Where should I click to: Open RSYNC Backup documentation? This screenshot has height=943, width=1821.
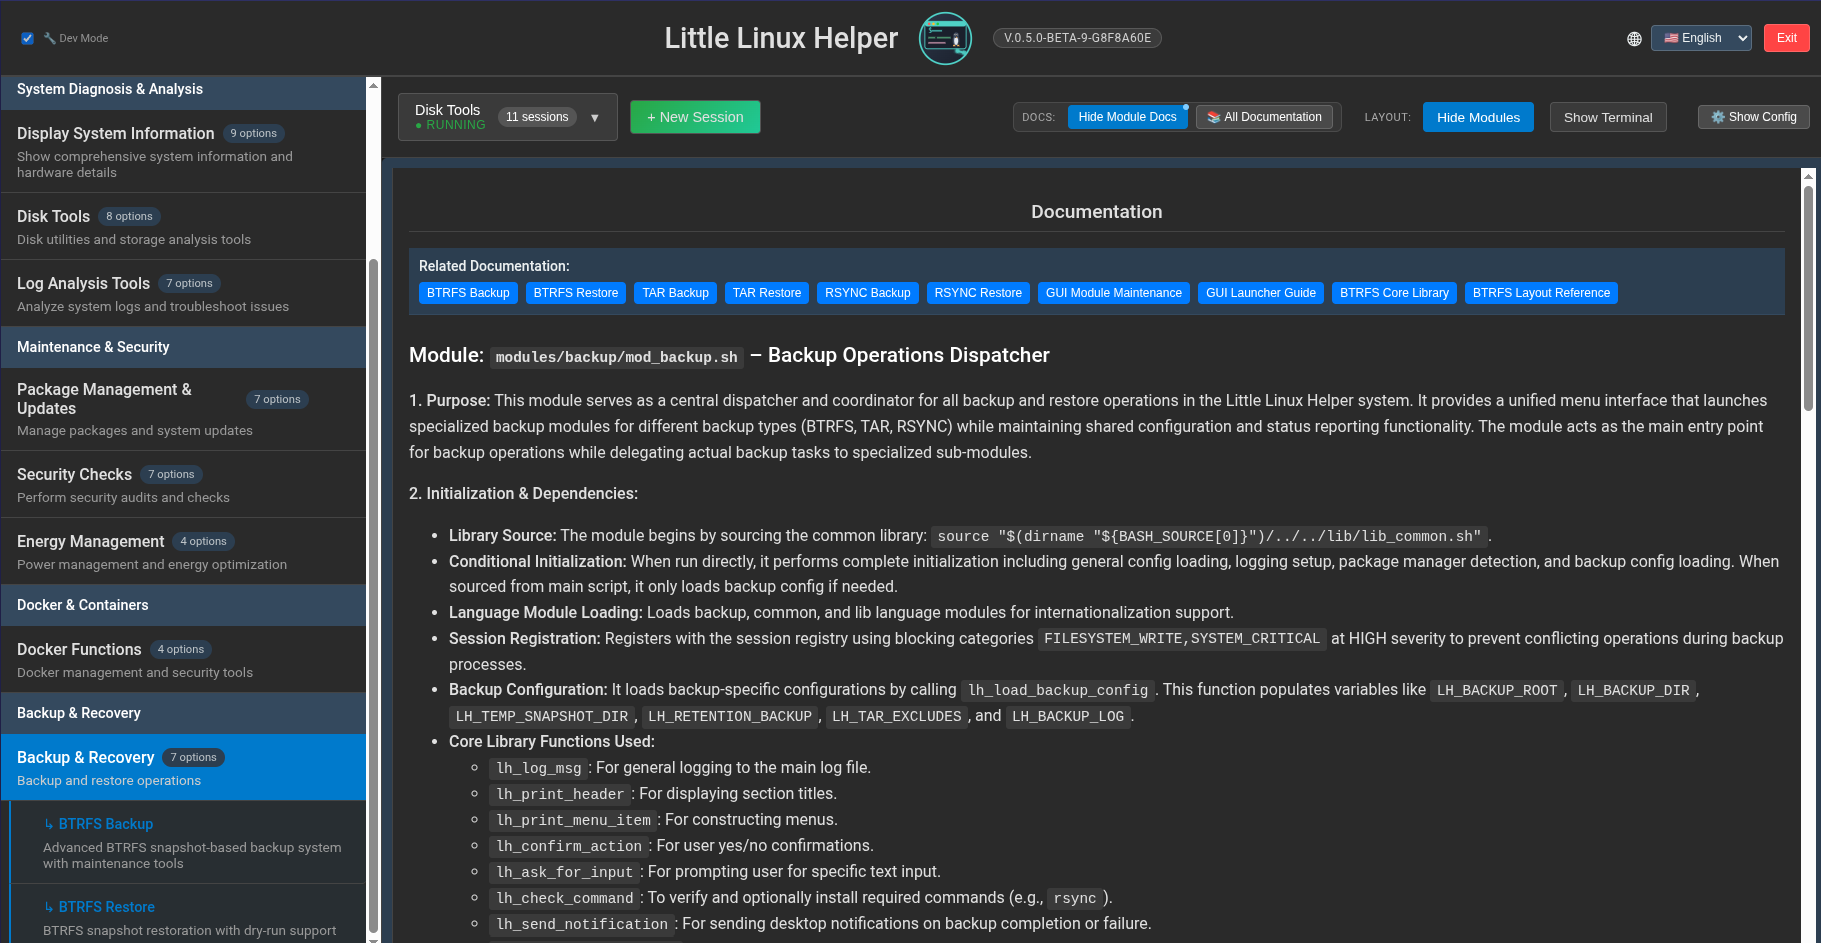coord(868,293)
